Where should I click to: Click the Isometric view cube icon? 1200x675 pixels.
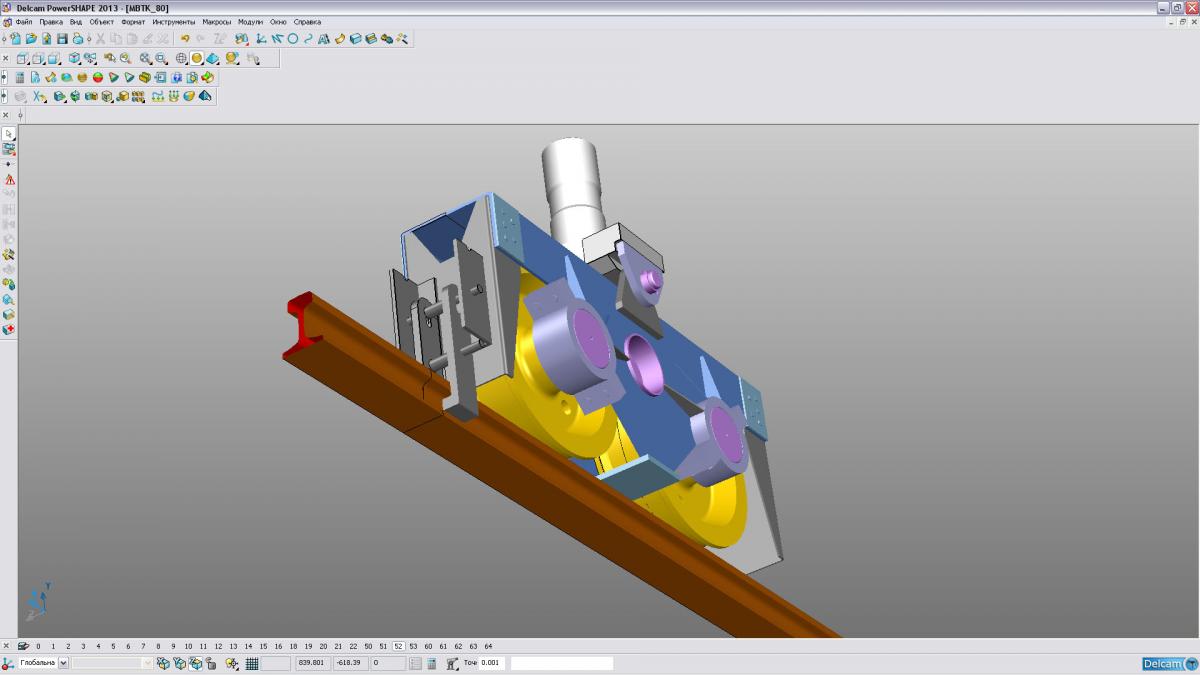73,58
